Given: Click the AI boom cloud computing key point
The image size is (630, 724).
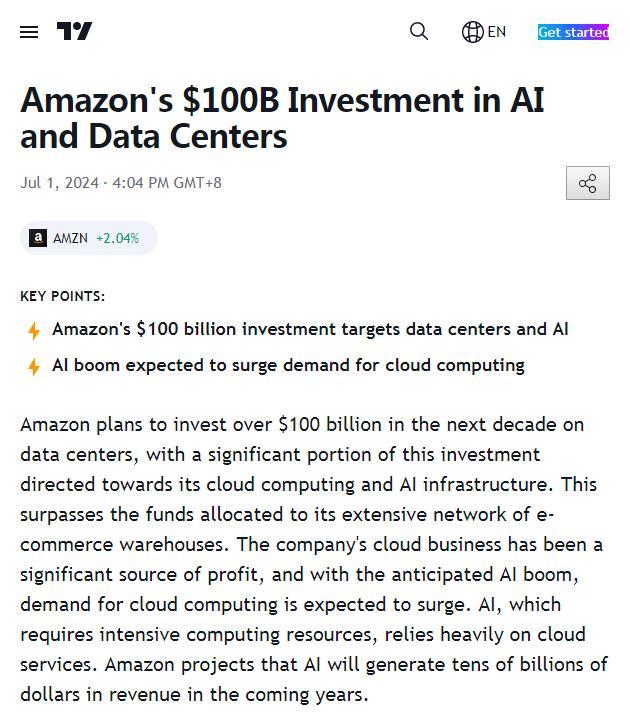Looking at the screenshot, I should [288, 365].
